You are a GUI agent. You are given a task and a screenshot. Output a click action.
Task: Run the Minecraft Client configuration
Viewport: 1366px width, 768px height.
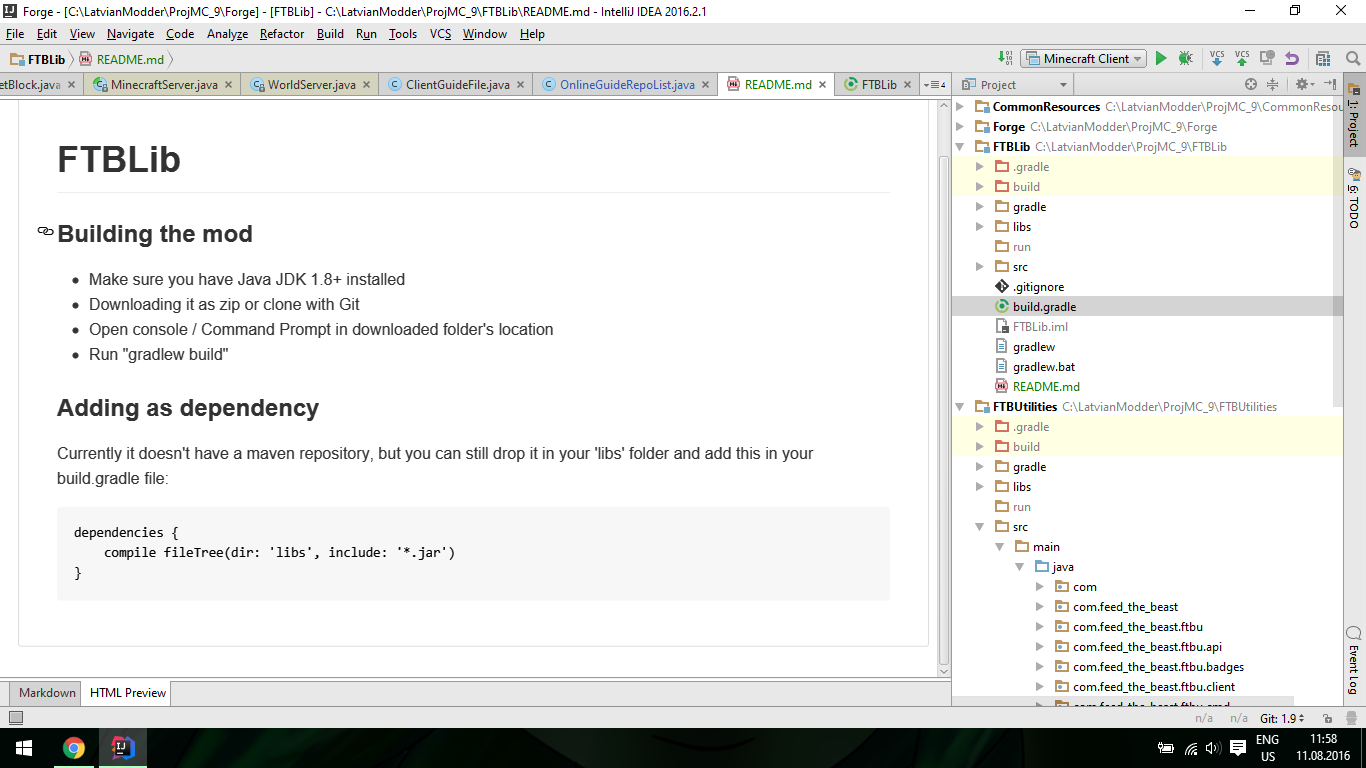pyautogui.click(x=1161, y=59)
